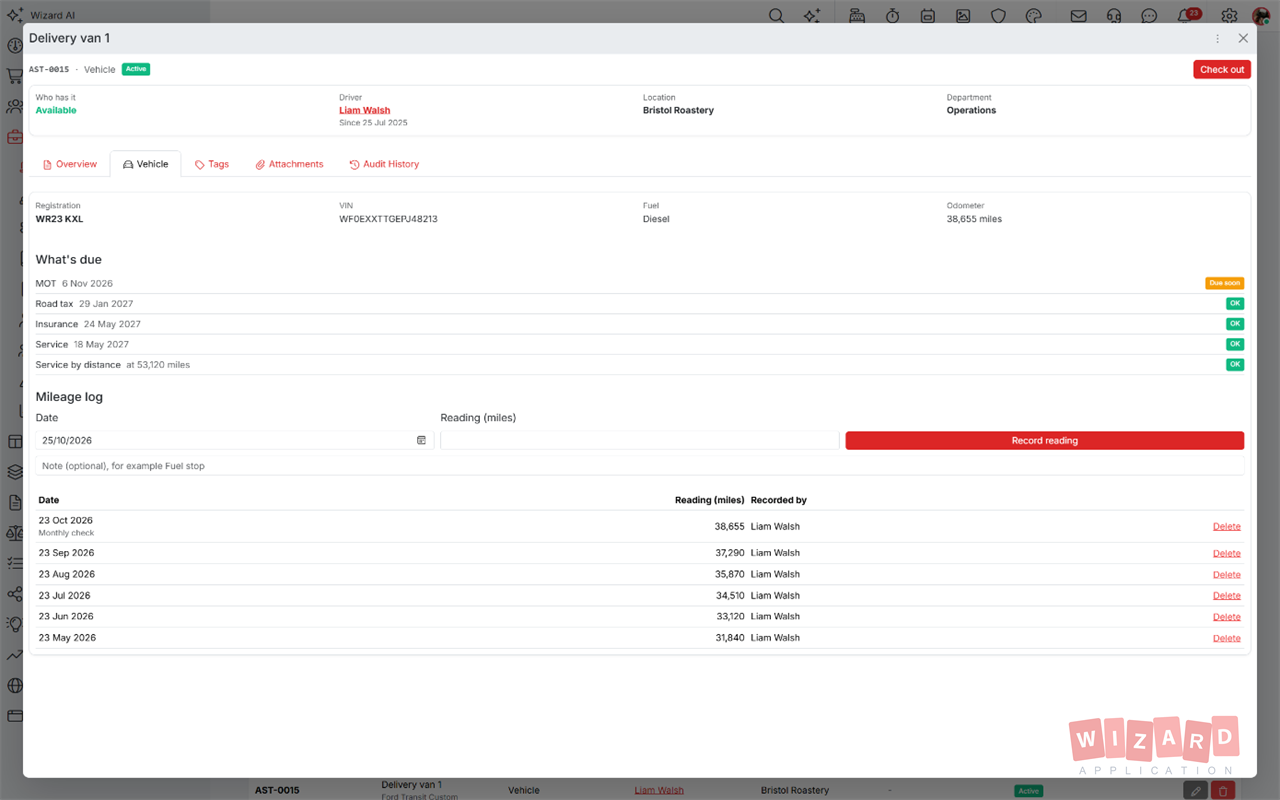Screen dimensions: 1280x800
Task: Open the mail envelope icon in top bar
Action: point(1078,15)
